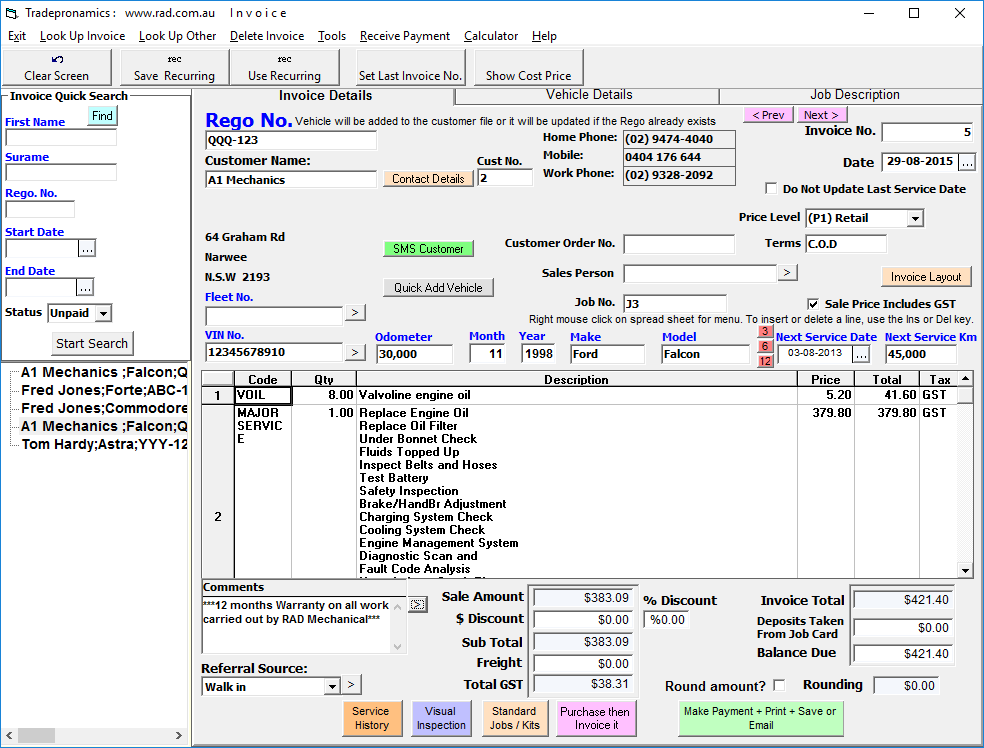The height and width of the screenshot is (748, 984).
Task: Open the Receive Payment menu
Action: (405, 36)
